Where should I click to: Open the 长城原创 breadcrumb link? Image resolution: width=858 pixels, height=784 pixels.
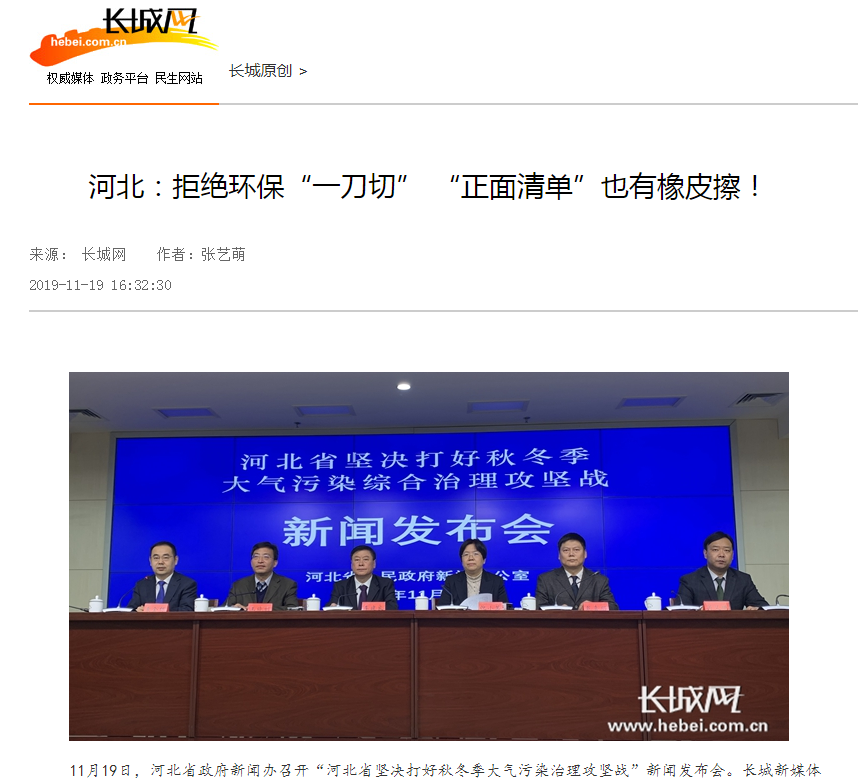point(260,71)
